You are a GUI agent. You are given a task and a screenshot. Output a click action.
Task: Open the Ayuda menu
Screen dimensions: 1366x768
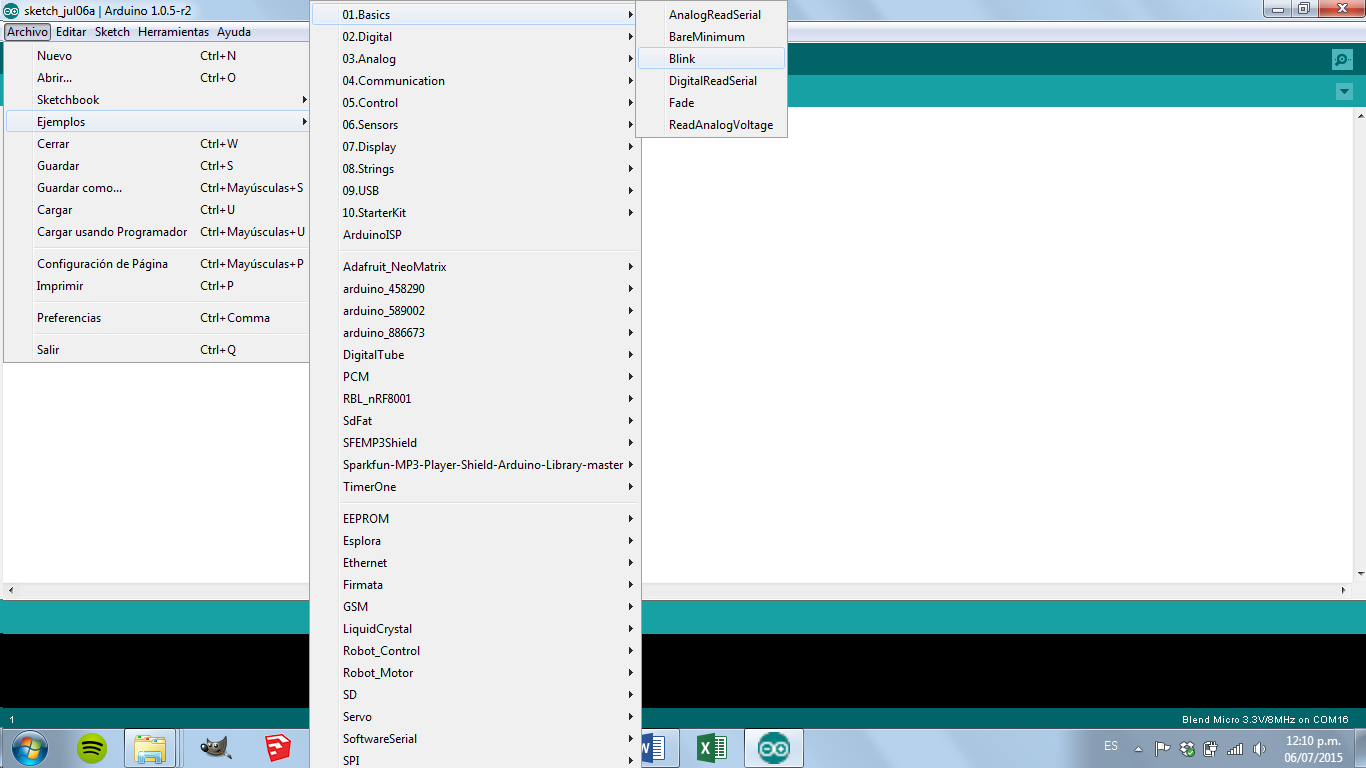pyautogui.click(x=234, y=32)
